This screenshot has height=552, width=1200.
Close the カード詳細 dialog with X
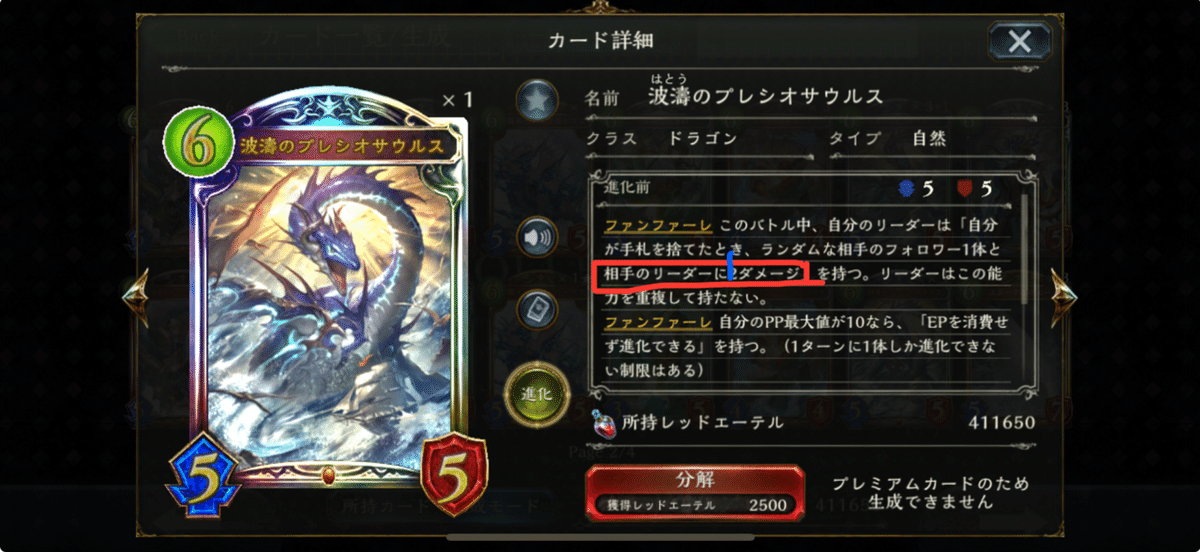click(x=1020, y=41)
